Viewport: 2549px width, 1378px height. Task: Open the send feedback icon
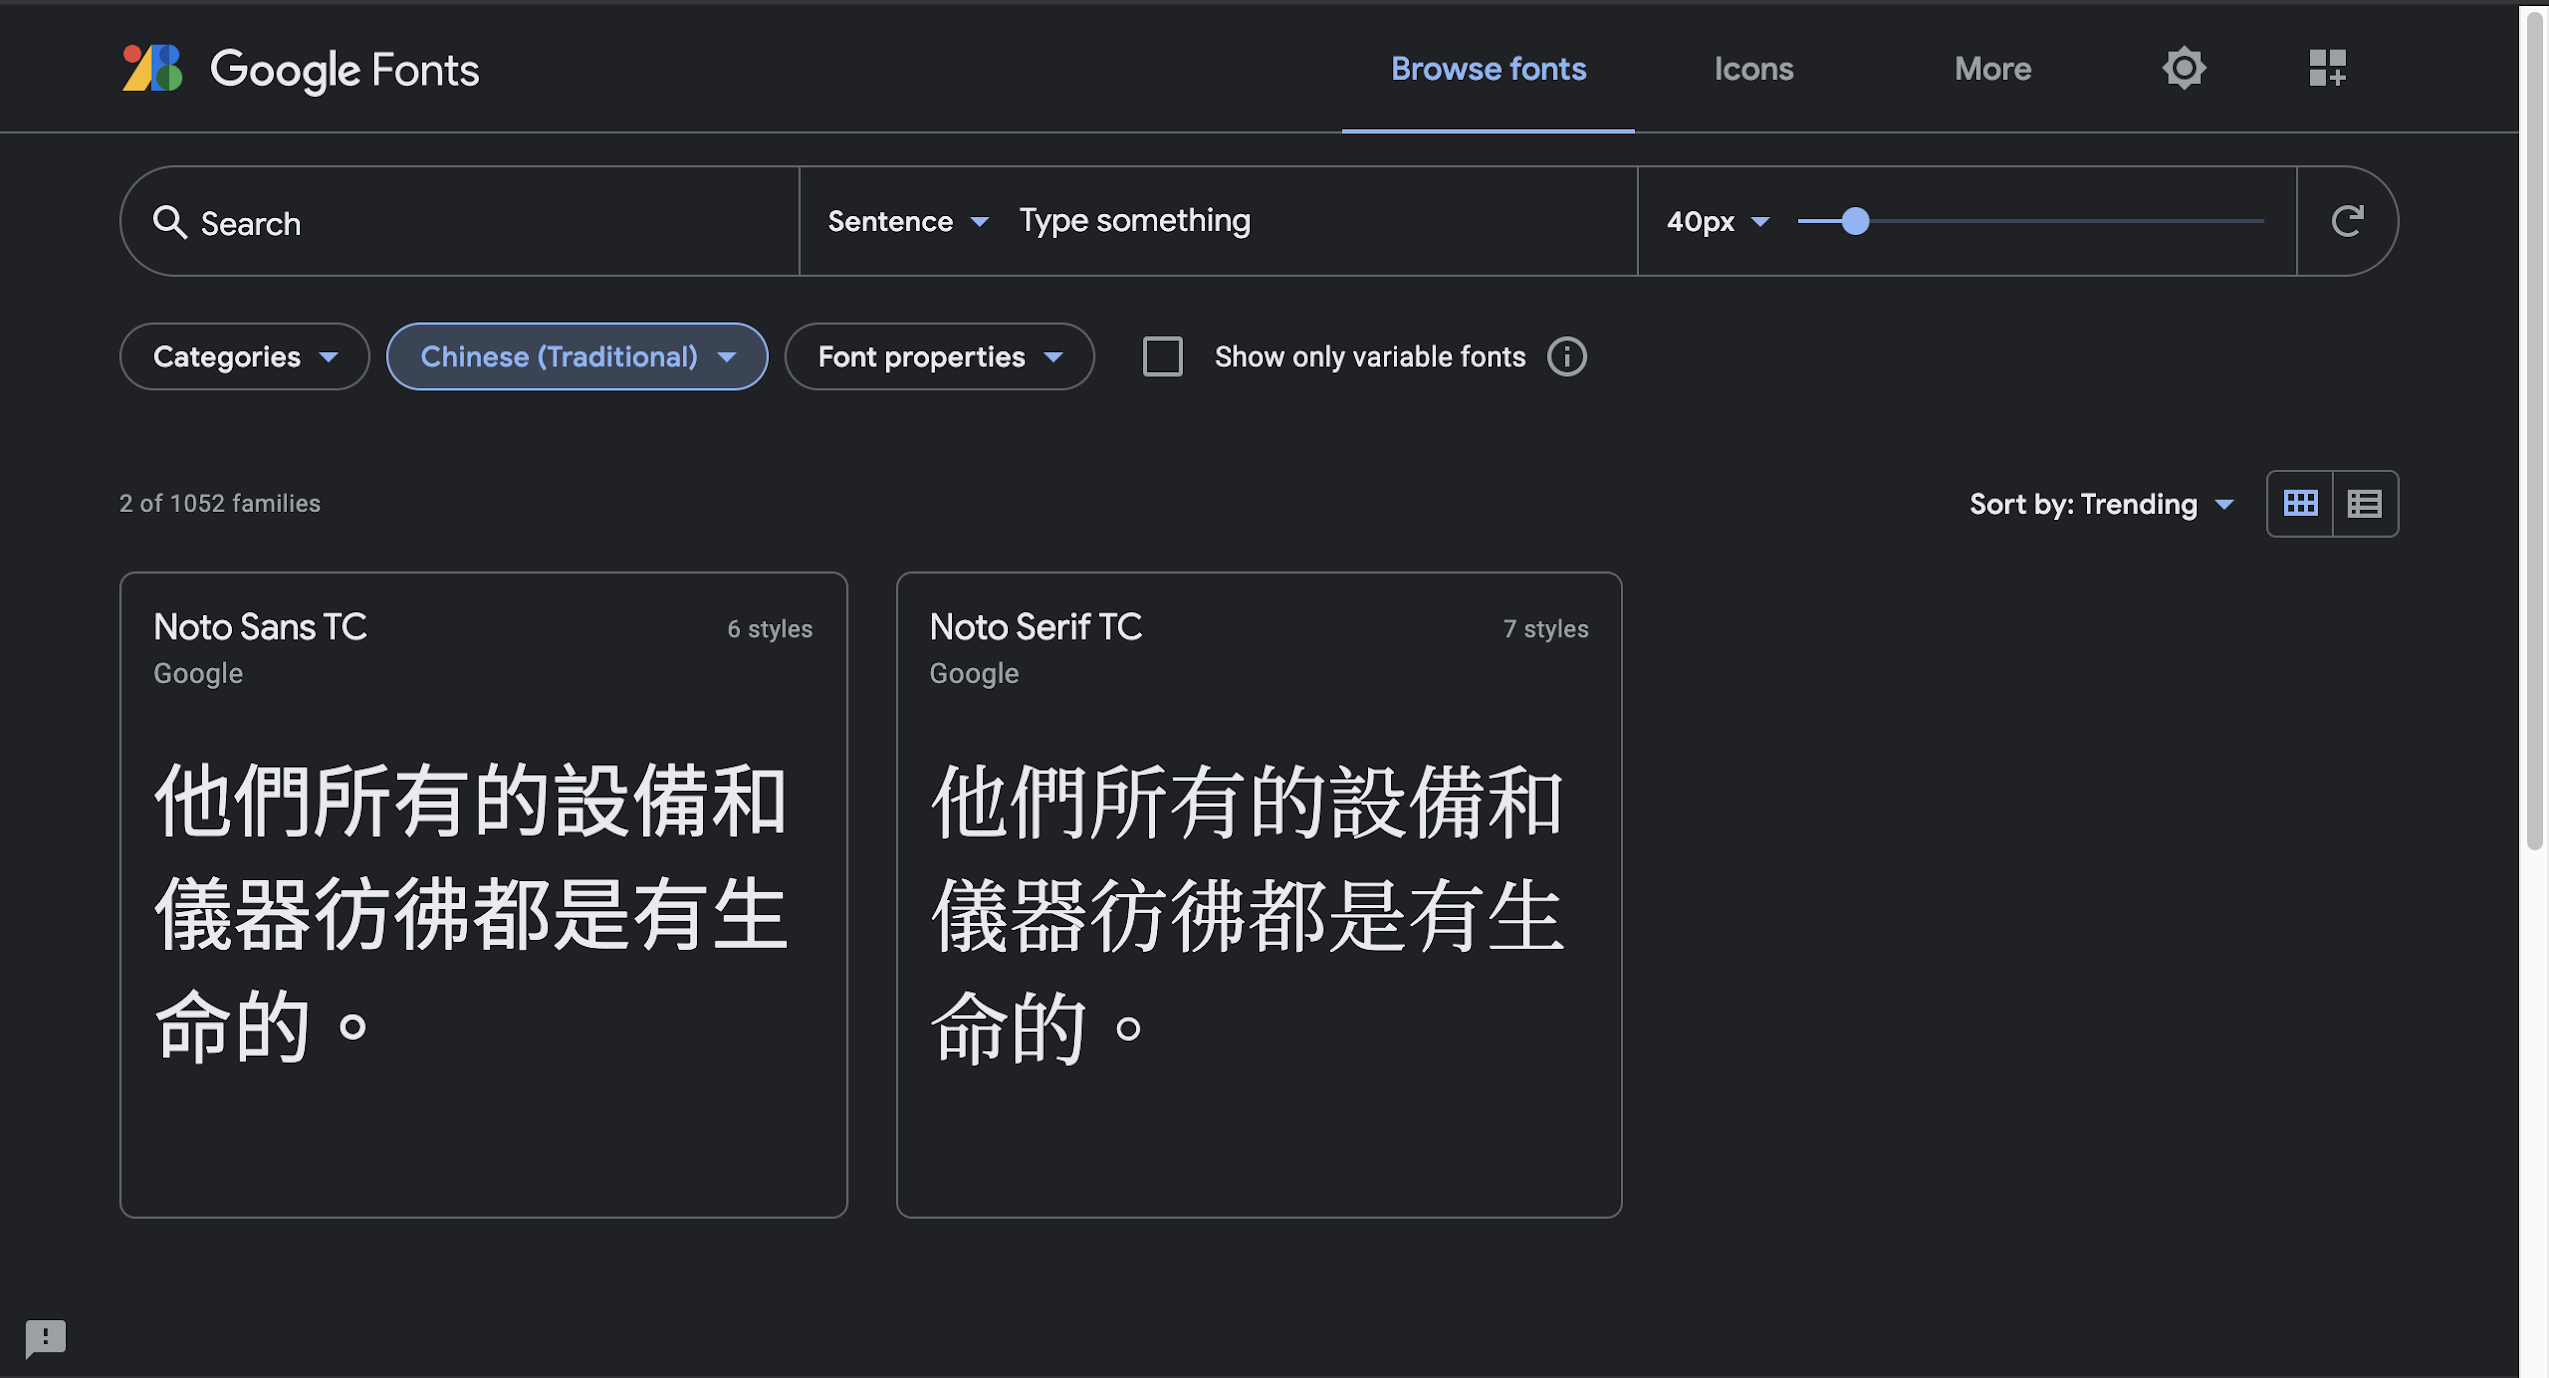(45, 1337)
